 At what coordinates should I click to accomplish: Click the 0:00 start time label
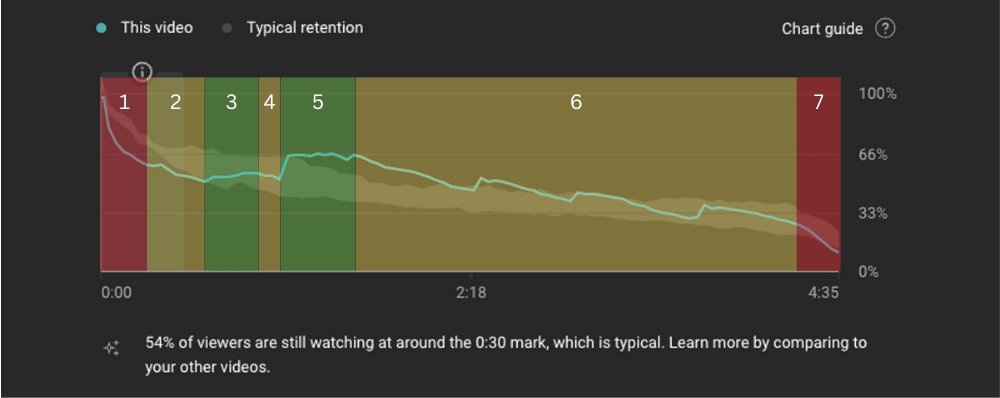[116, 293]
